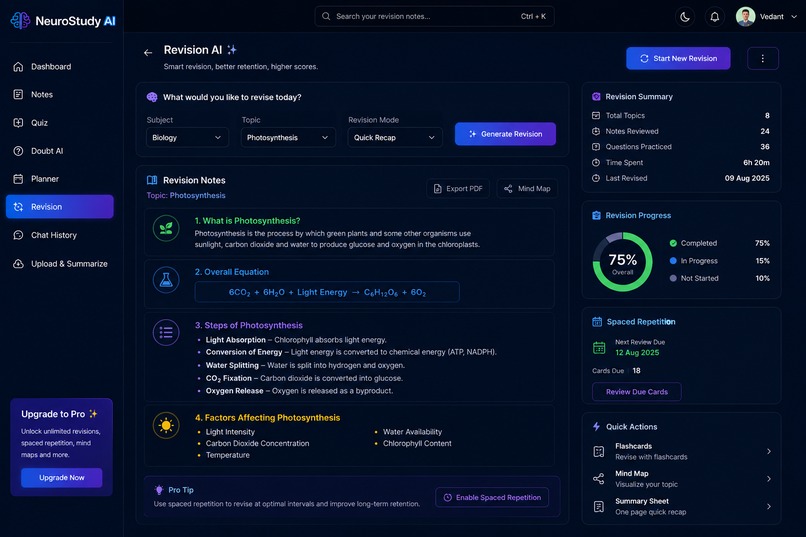
Task: Open Chat History
Action: (60, 235)
